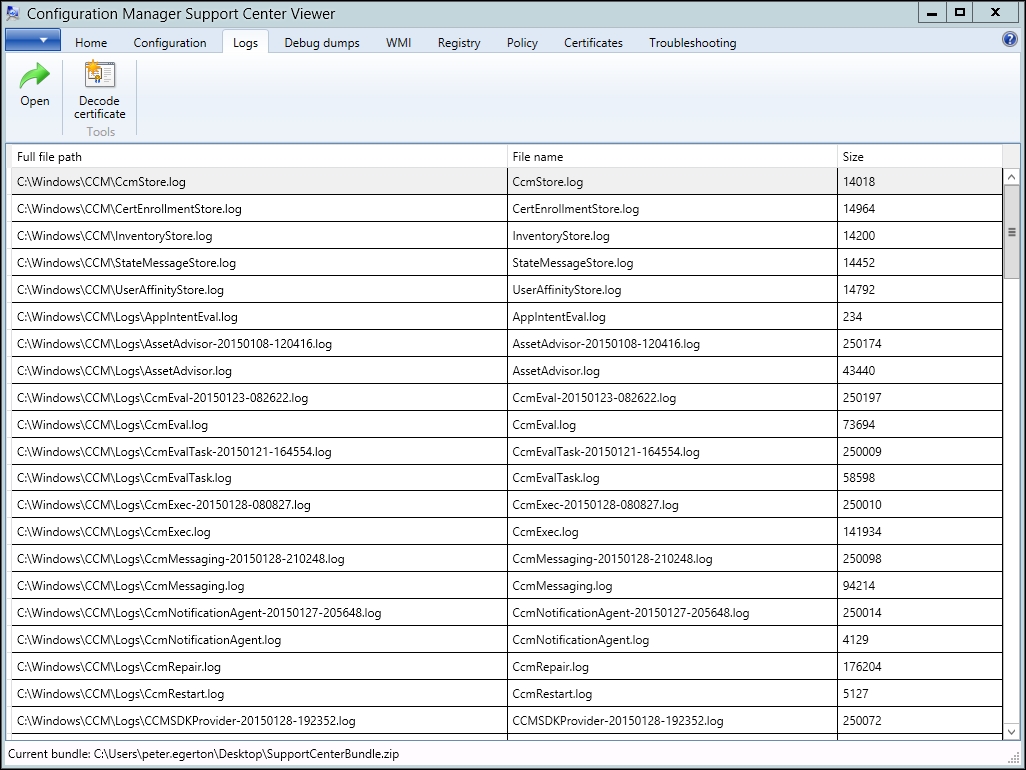Viewport: 1026px width, 770px height.
Task: Switch to the Debug dumps tab
Action: point(321,43)
